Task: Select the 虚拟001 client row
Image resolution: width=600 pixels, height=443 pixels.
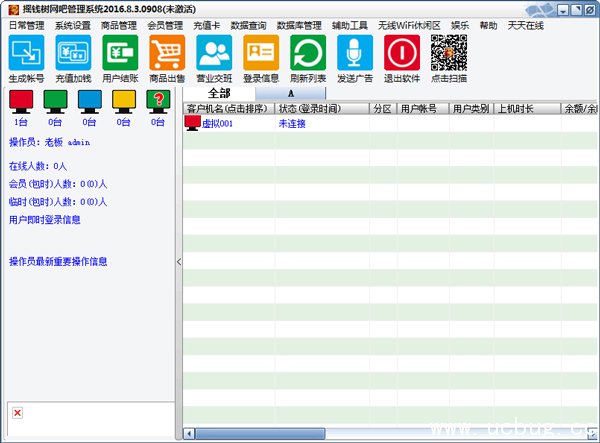Action: [x=390, y=123]
